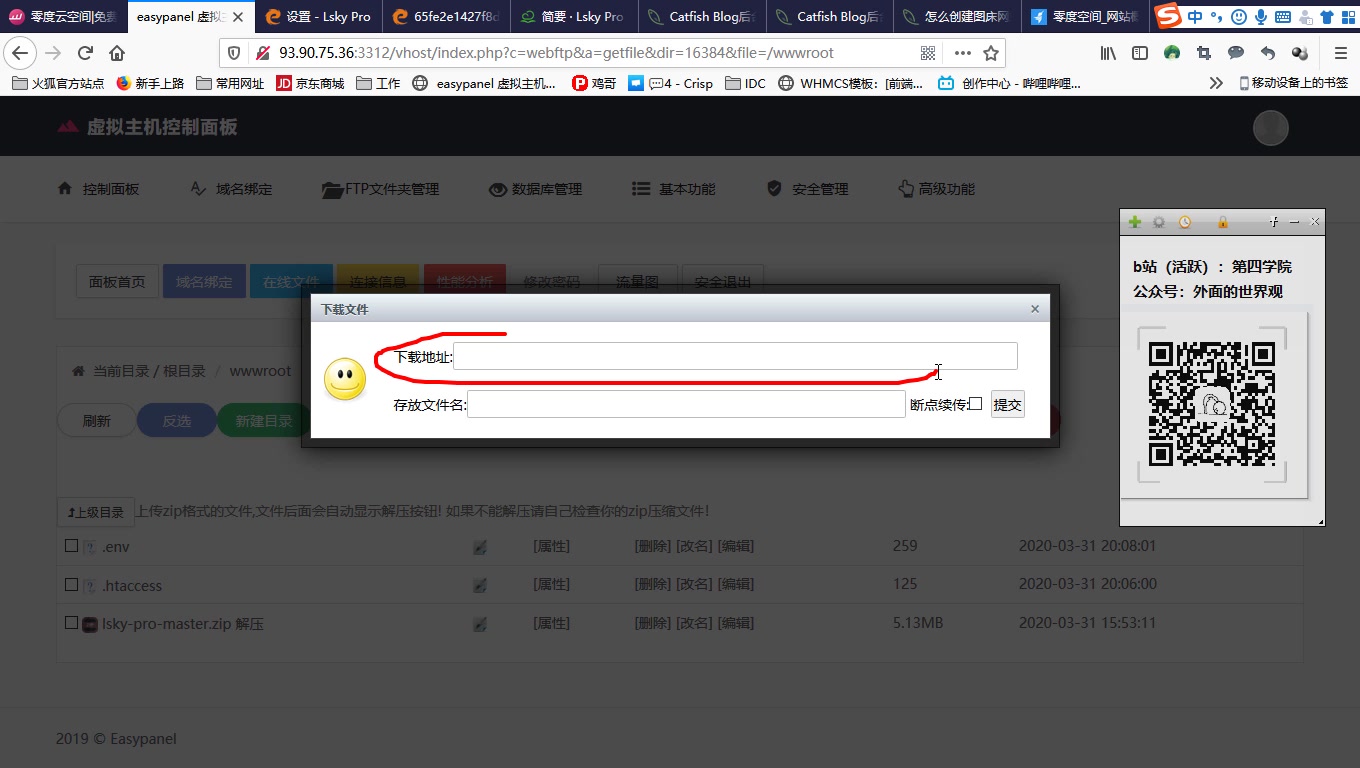Image resolution: width=1360 pixels, height=768 pixels.
Task: Click the padlock icon in note widget
Action: [x=1222, y=222]
